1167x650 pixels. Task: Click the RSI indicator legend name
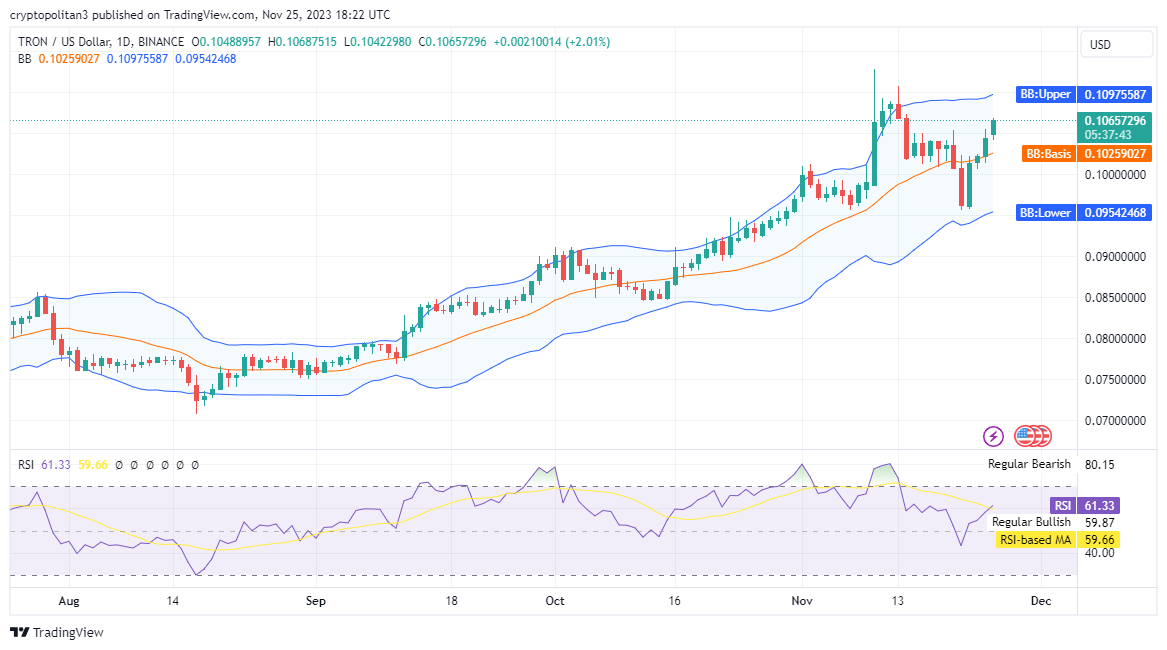point(27,465)
